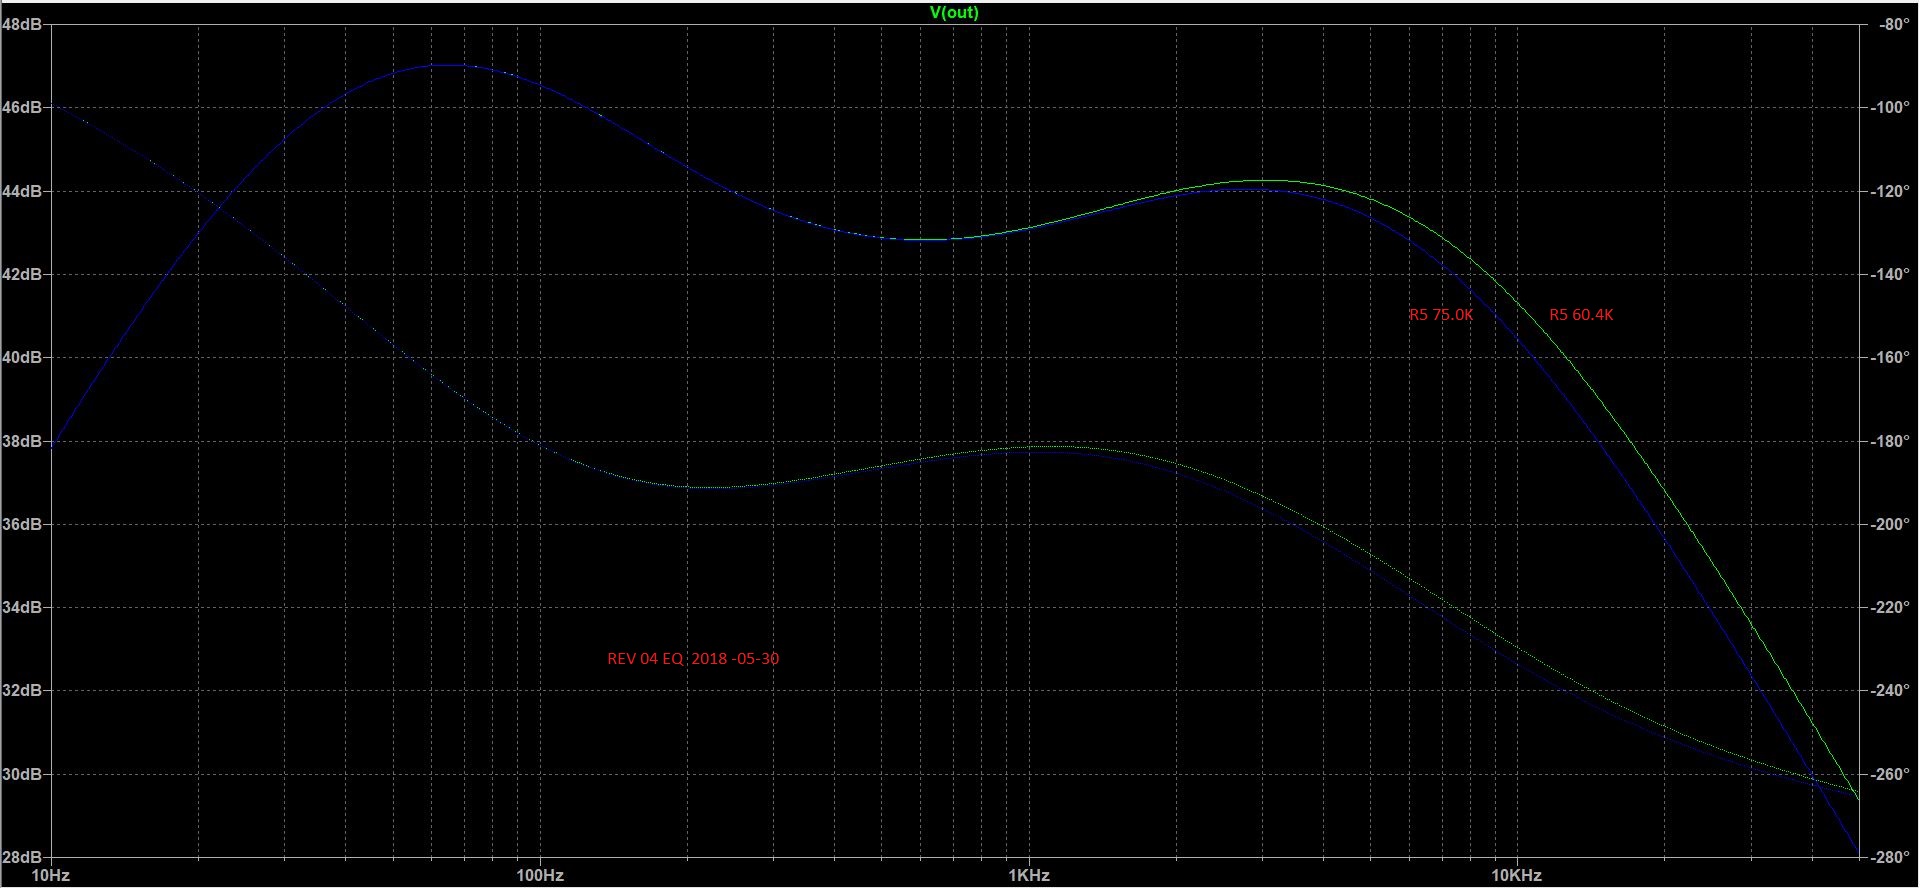Click the 28dB magnitude axis label
1920x888 pixels.
click(x=21, y=857)
